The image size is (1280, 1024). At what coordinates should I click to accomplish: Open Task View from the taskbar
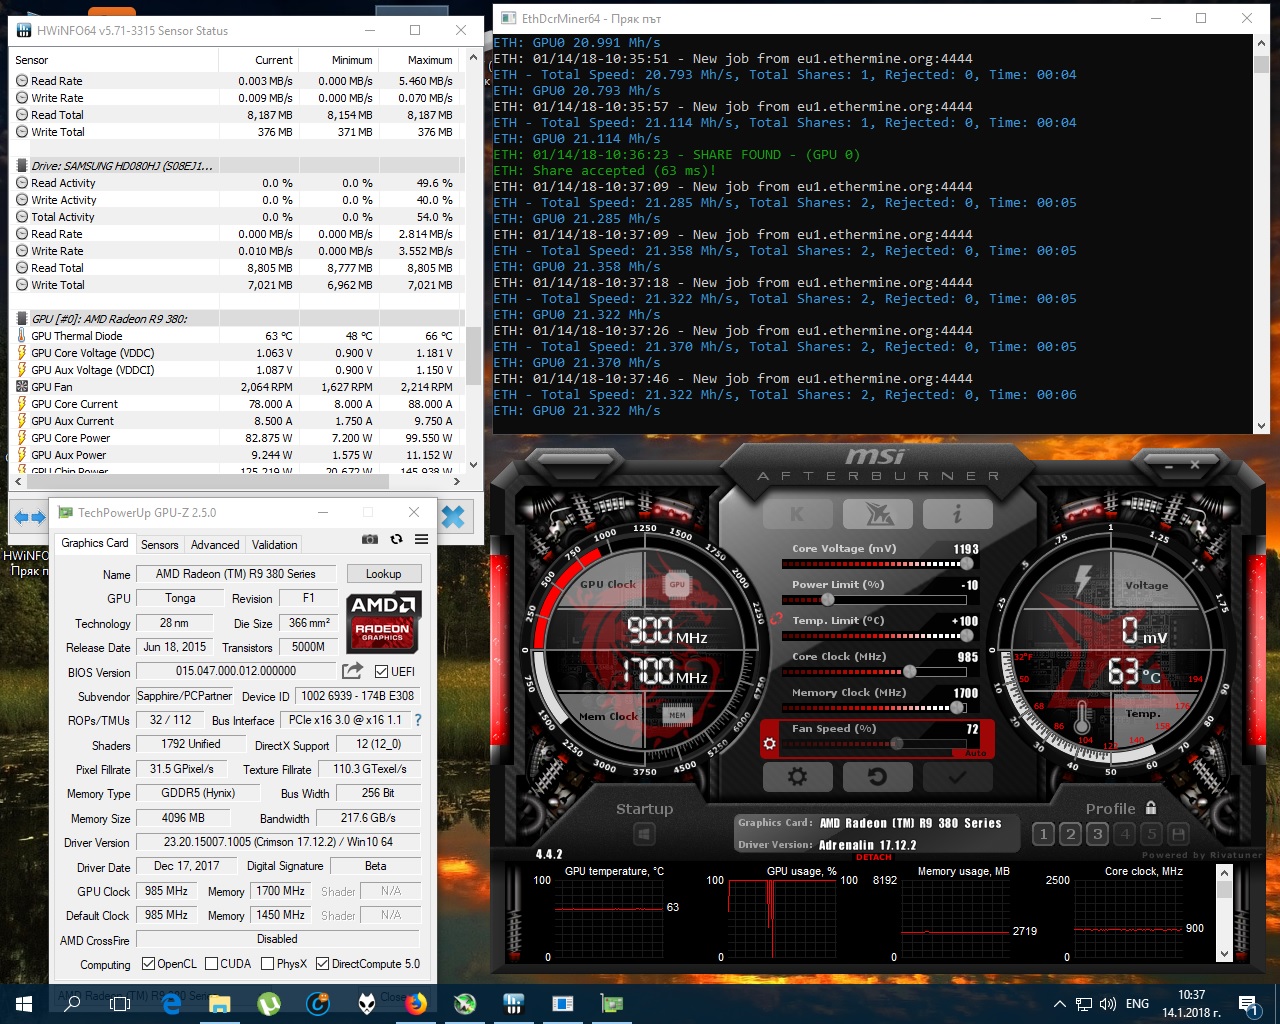click(x=120, y=1003)
